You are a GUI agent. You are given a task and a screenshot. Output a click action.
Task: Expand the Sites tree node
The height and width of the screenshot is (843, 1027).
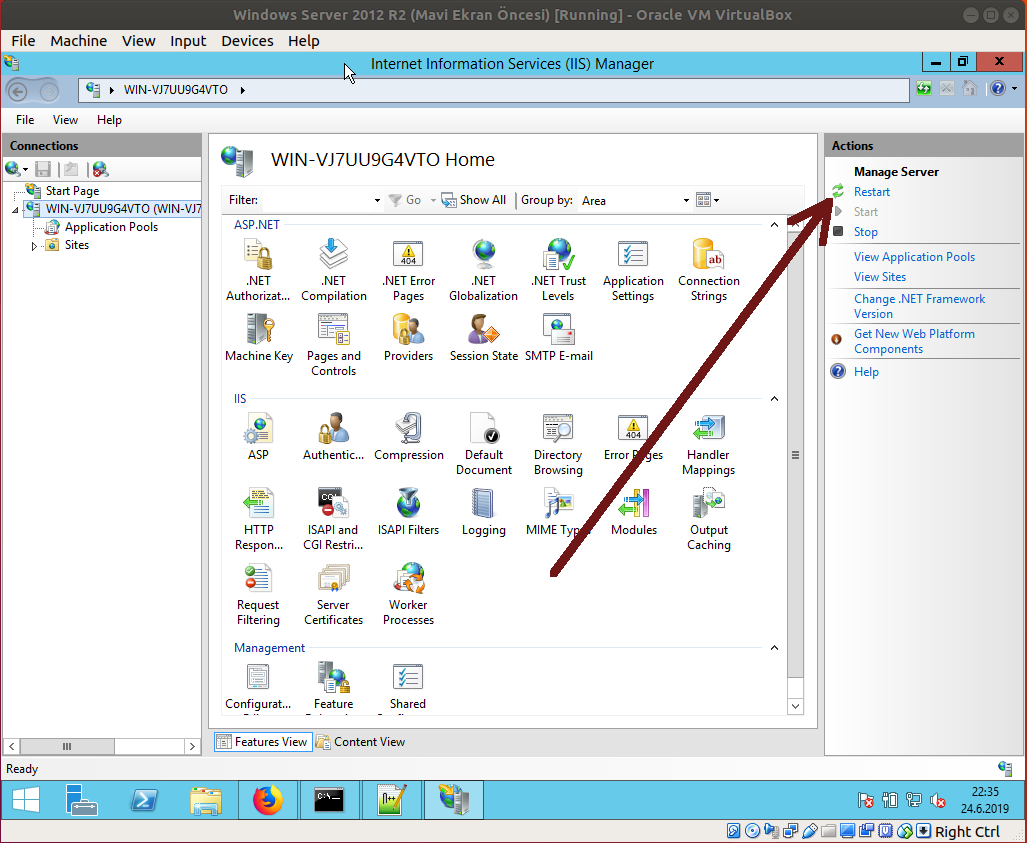coord(34,246)
